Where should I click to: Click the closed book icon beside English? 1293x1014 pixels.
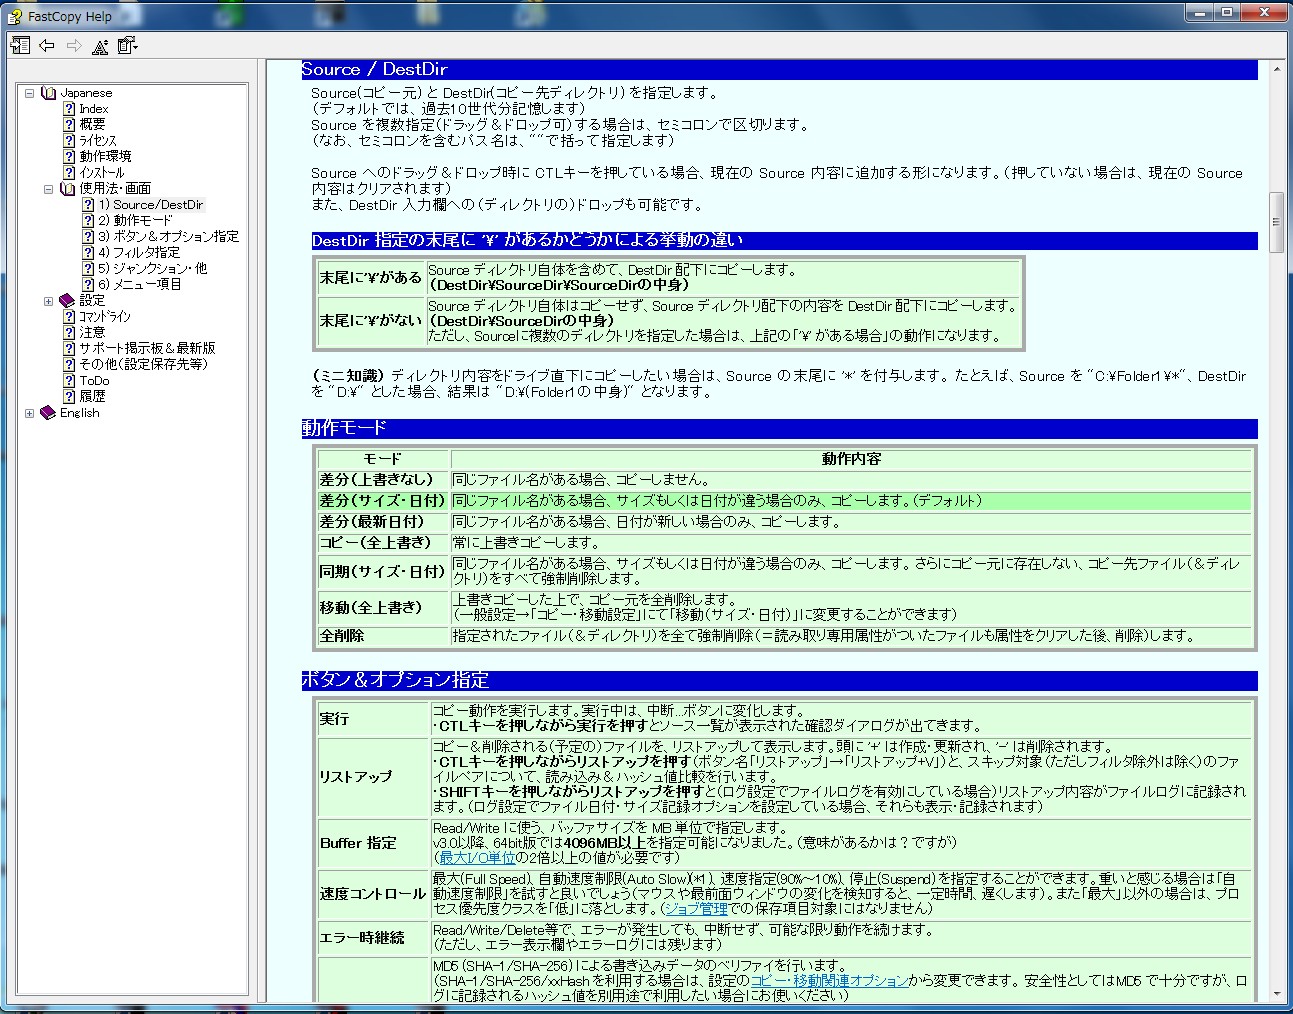[49, 413]
